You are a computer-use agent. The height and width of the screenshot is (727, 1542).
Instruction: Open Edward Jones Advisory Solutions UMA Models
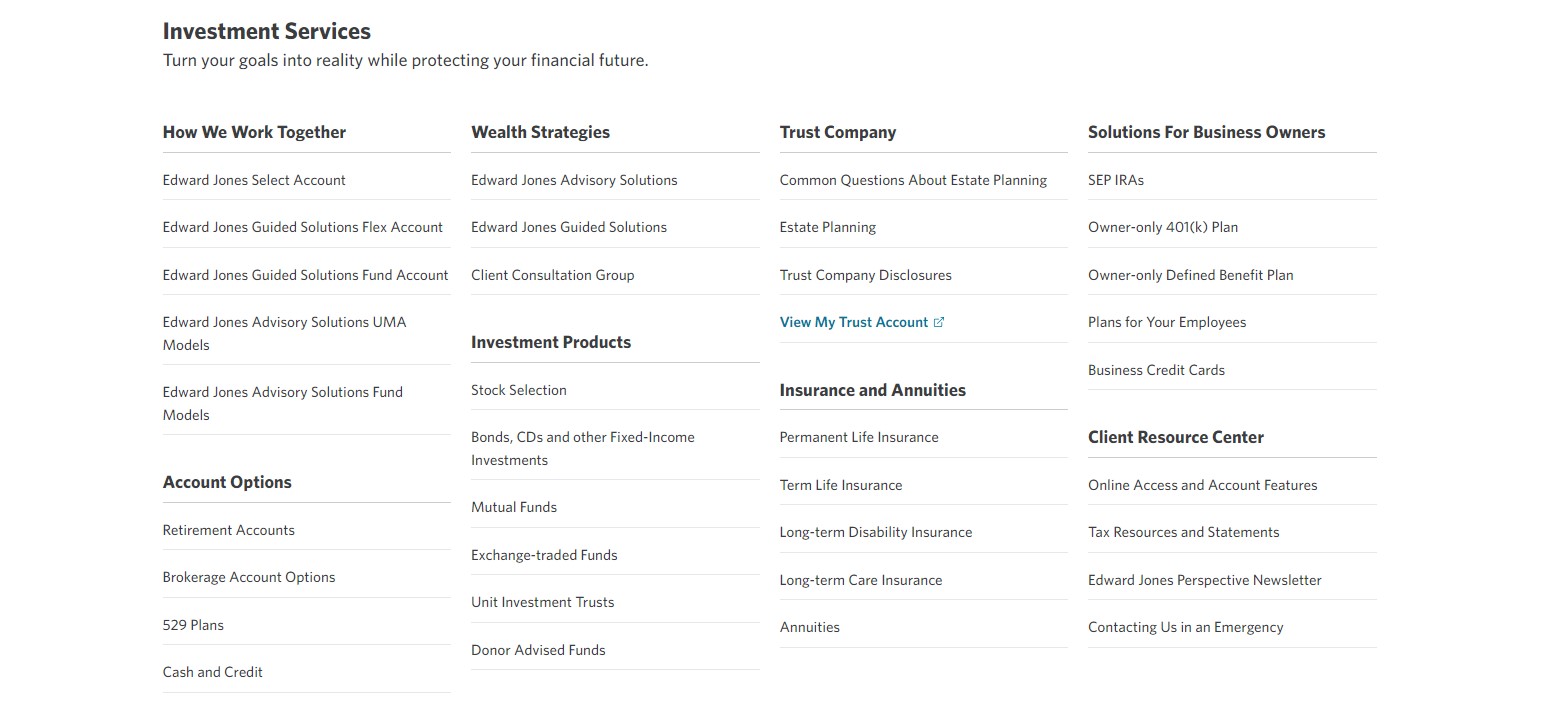tap(284, 333)
